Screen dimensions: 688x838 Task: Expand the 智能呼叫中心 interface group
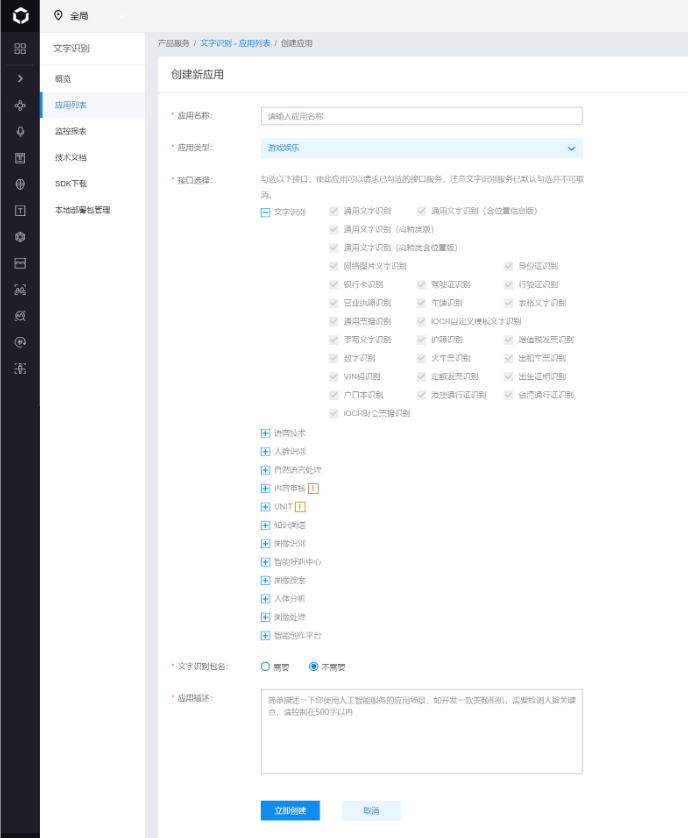tap(265, 562)
